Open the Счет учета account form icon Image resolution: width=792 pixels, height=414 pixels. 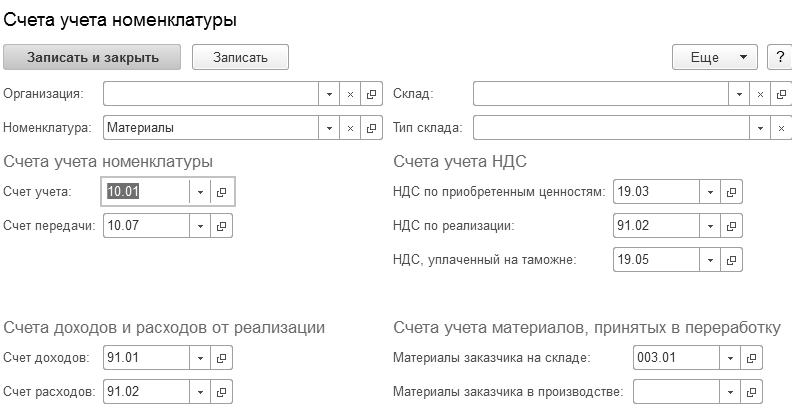pyautogui.click(x=221, y=192)
